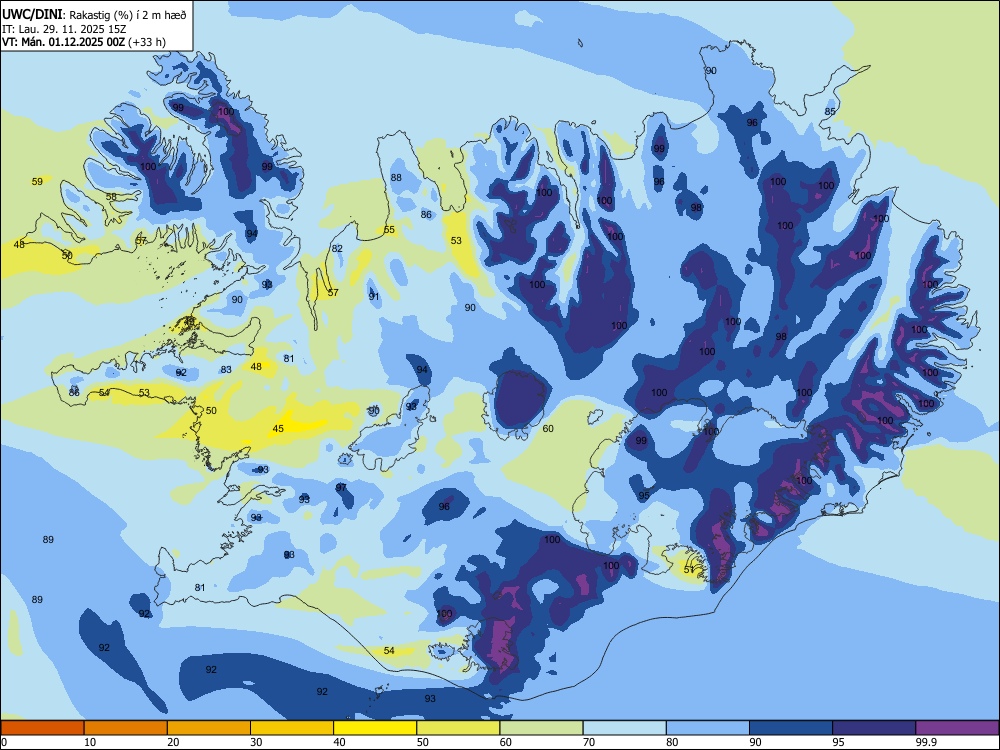Click the light orange 20–30 legend swatch

coord(209,727)
